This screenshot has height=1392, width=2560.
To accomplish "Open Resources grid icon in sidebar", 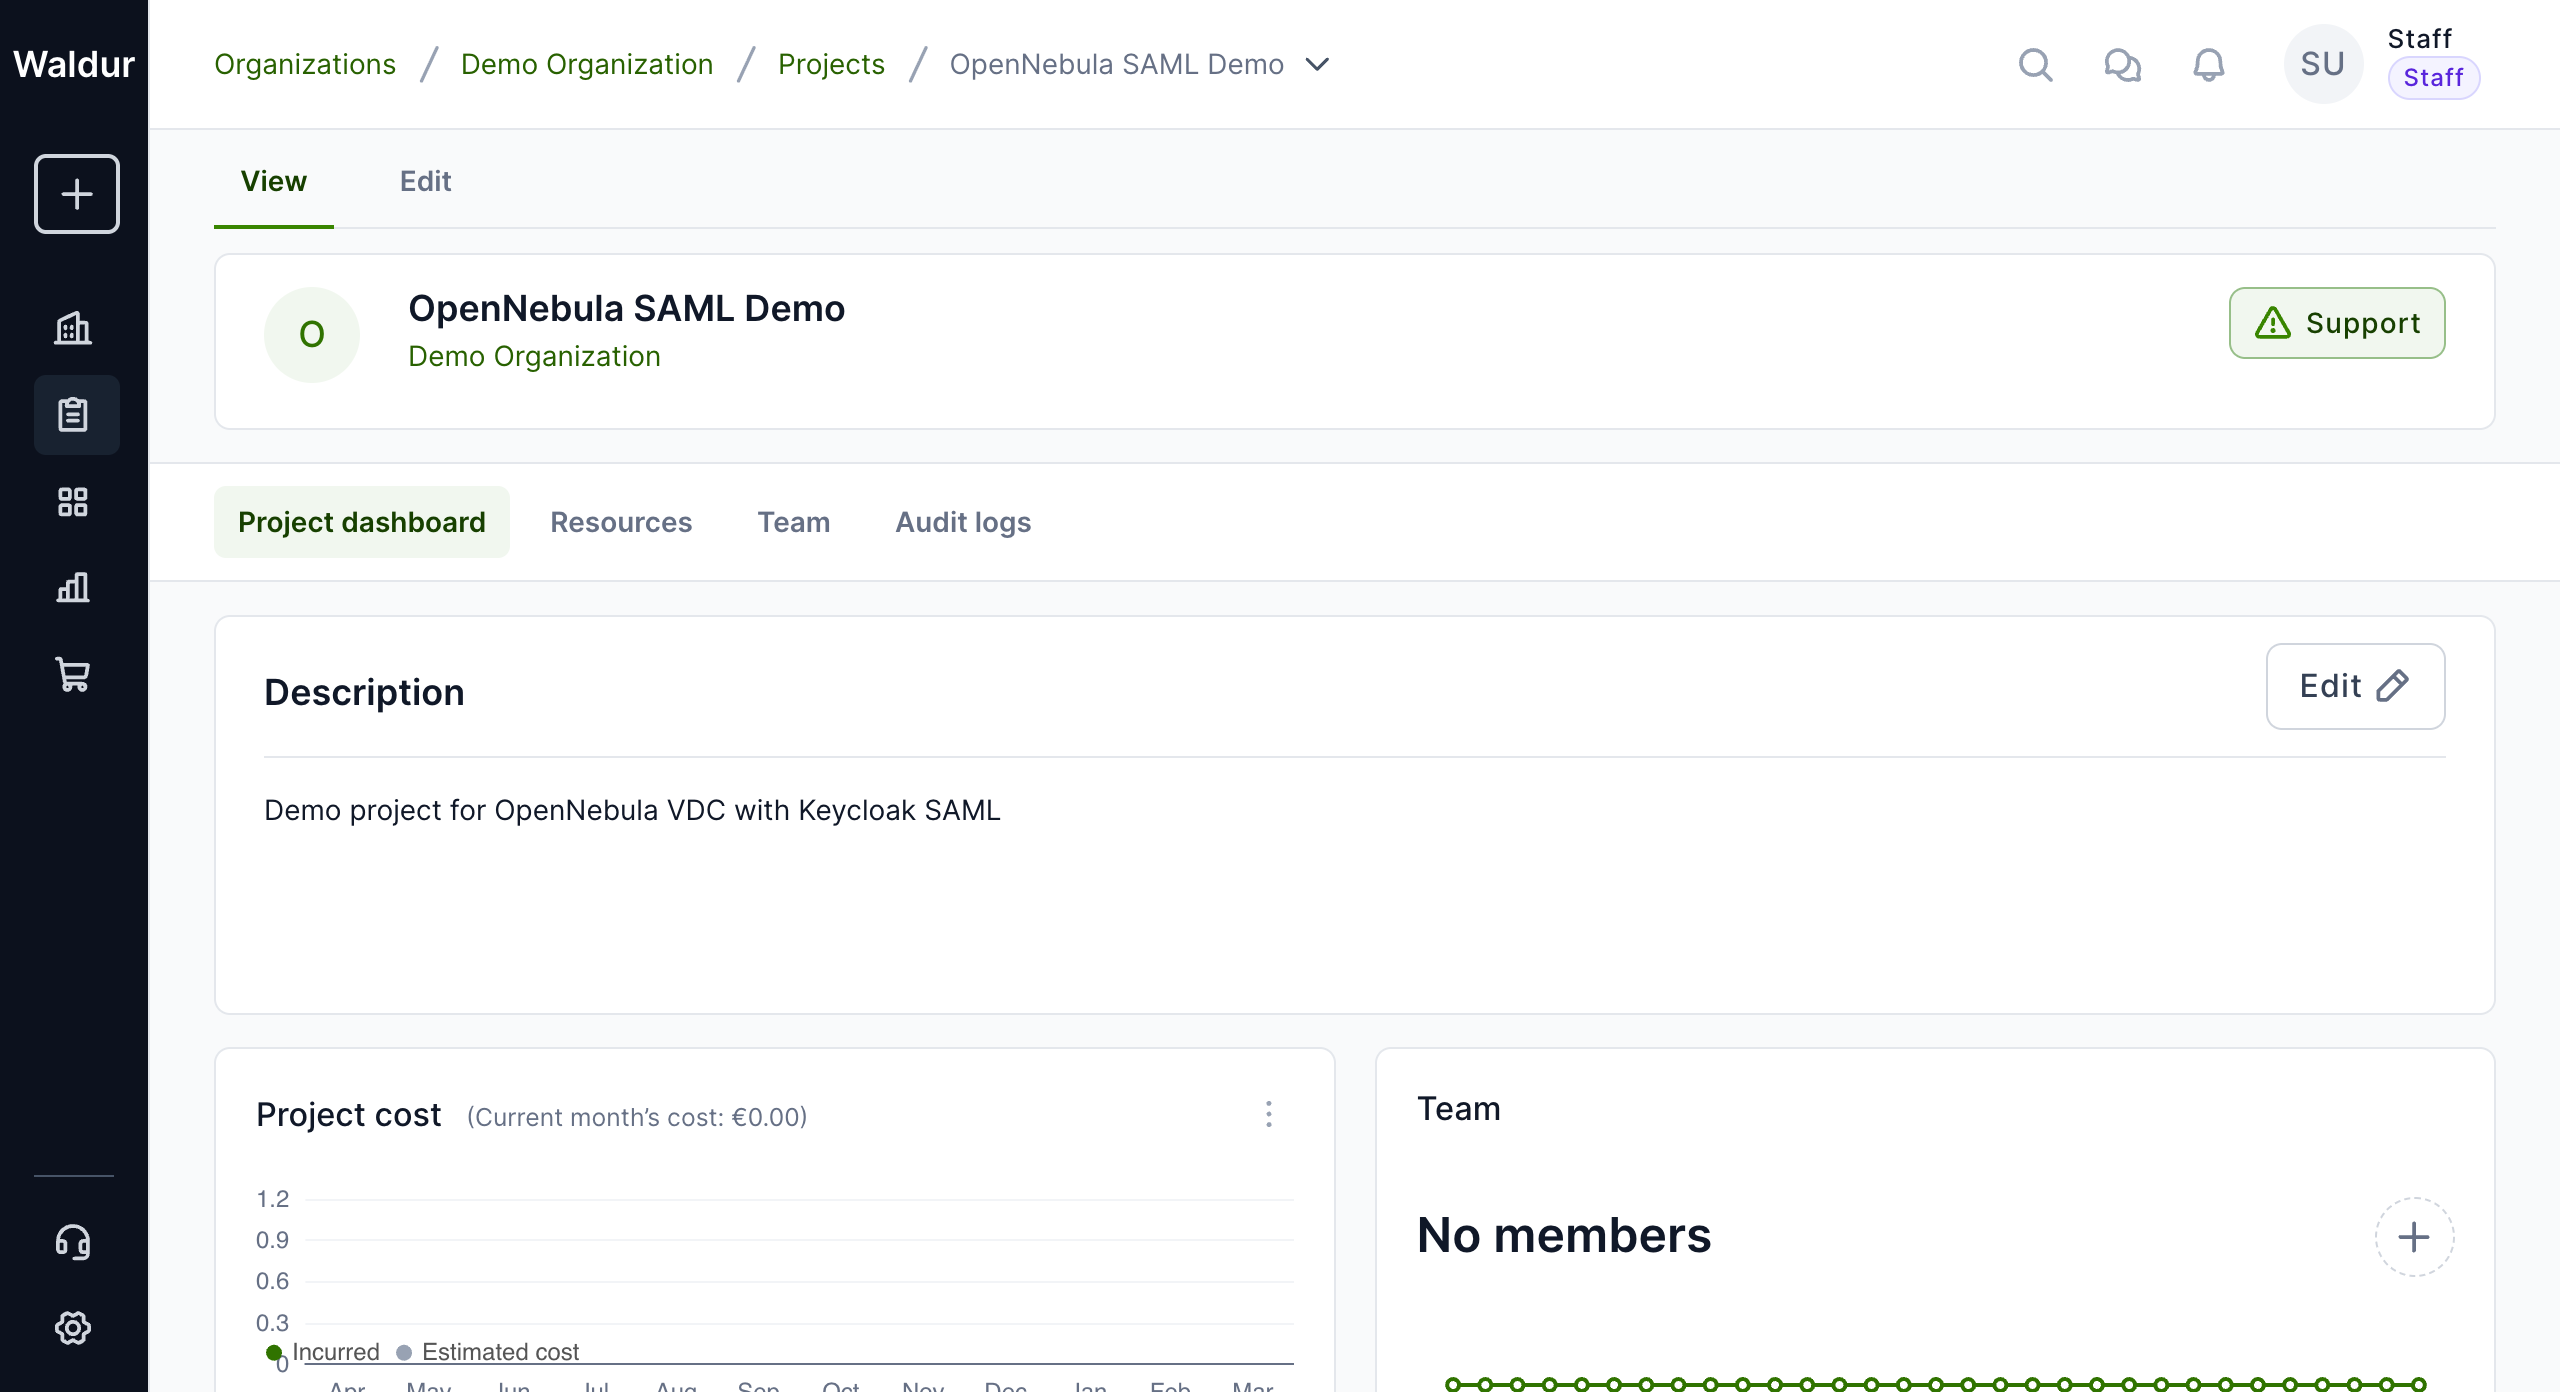I will (73, 502).
